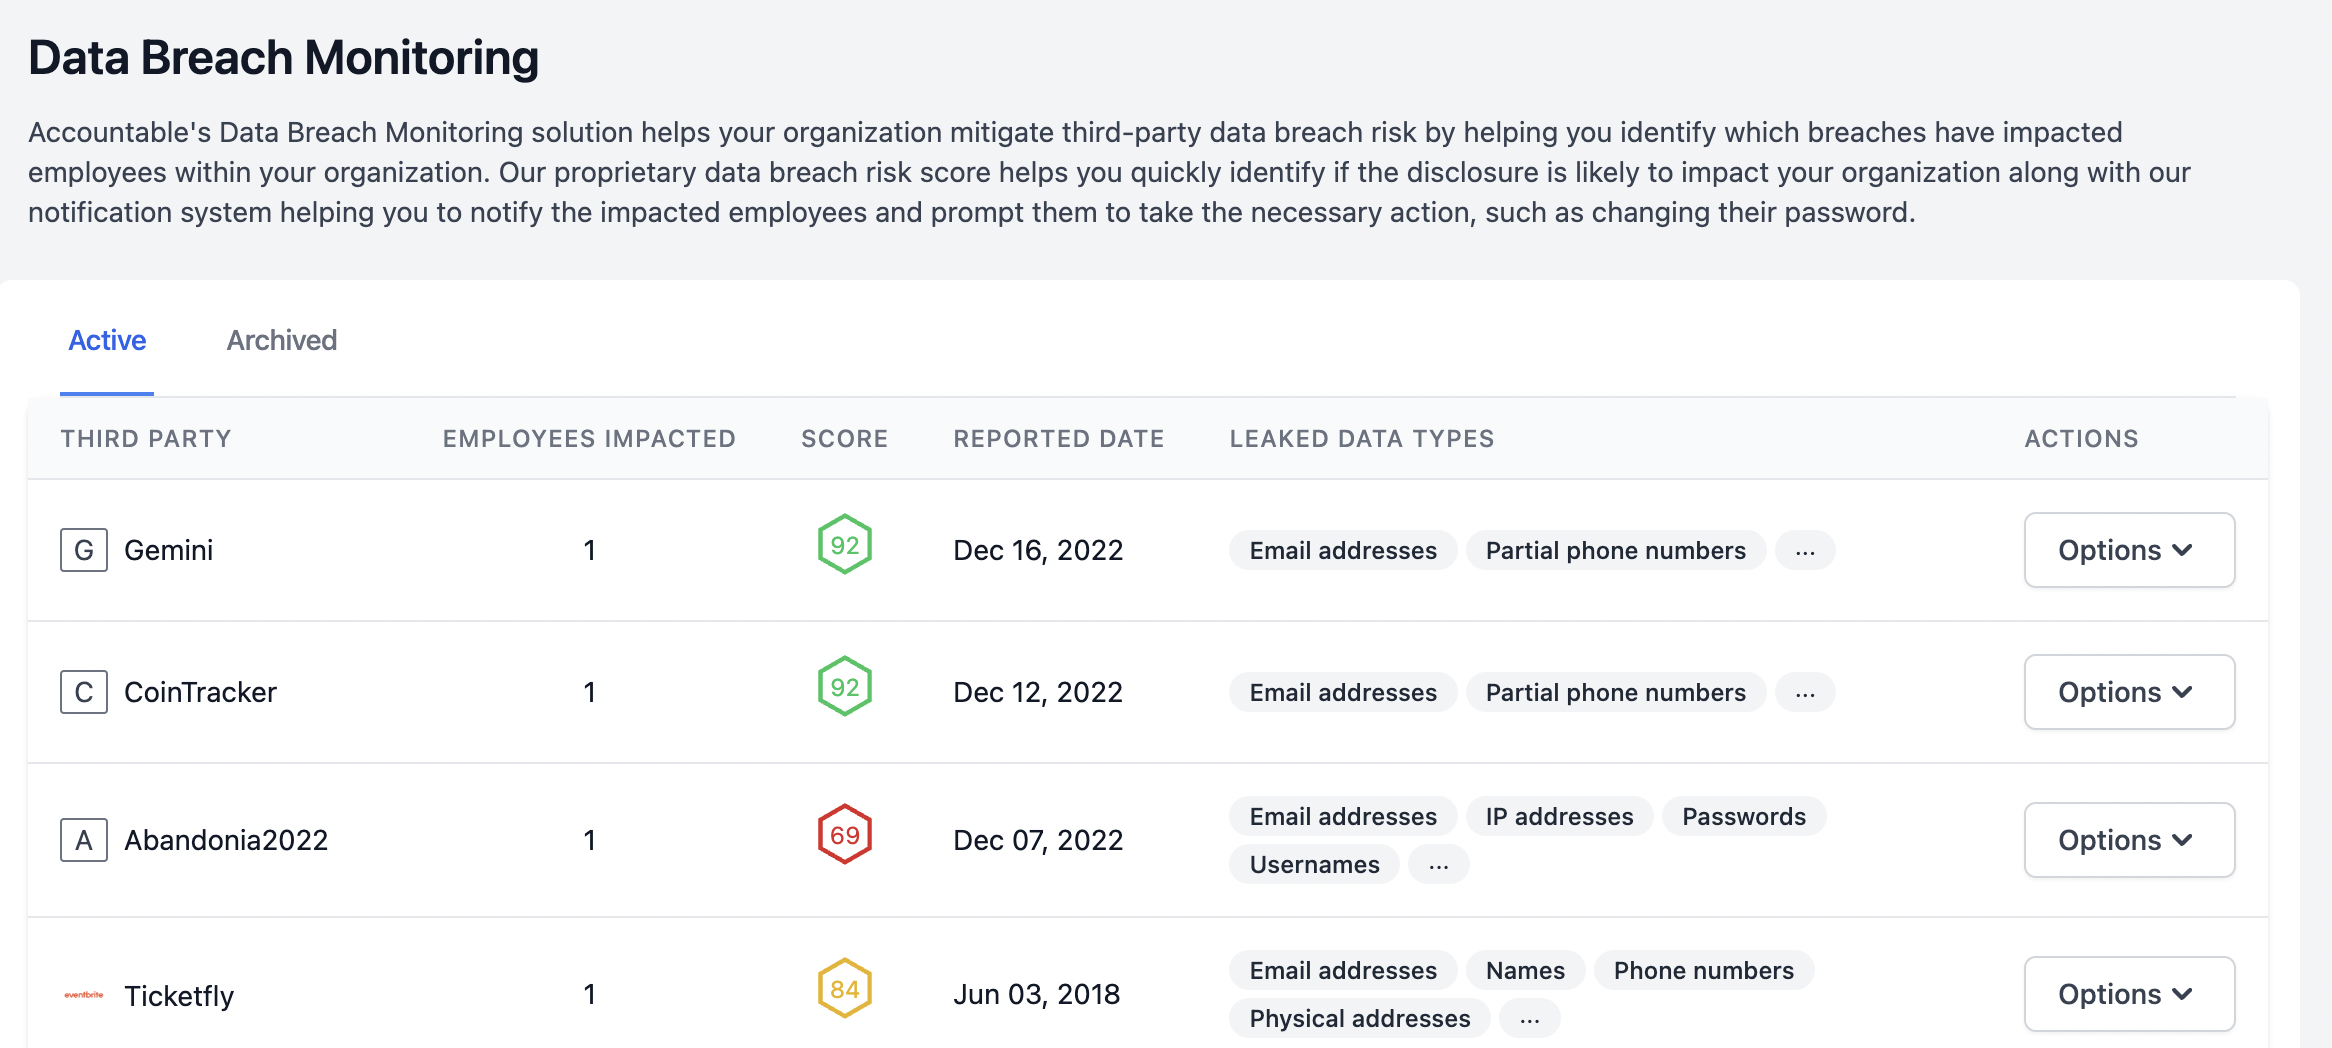Screen dimensions: 2332x1048
Task: Click Abandonia2022's Email addresses tag
Action: pyautogui.click(x=1343, y=817)
